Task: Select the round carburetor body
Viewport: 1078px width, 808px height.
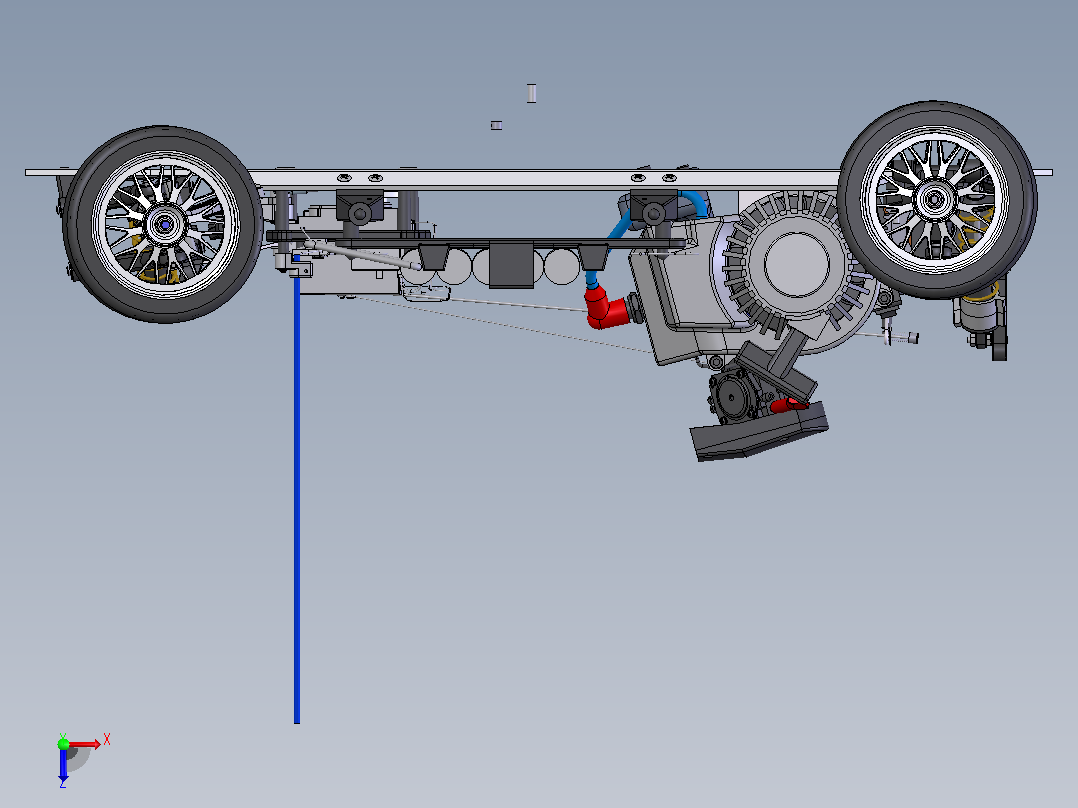Action: point(733,397)
